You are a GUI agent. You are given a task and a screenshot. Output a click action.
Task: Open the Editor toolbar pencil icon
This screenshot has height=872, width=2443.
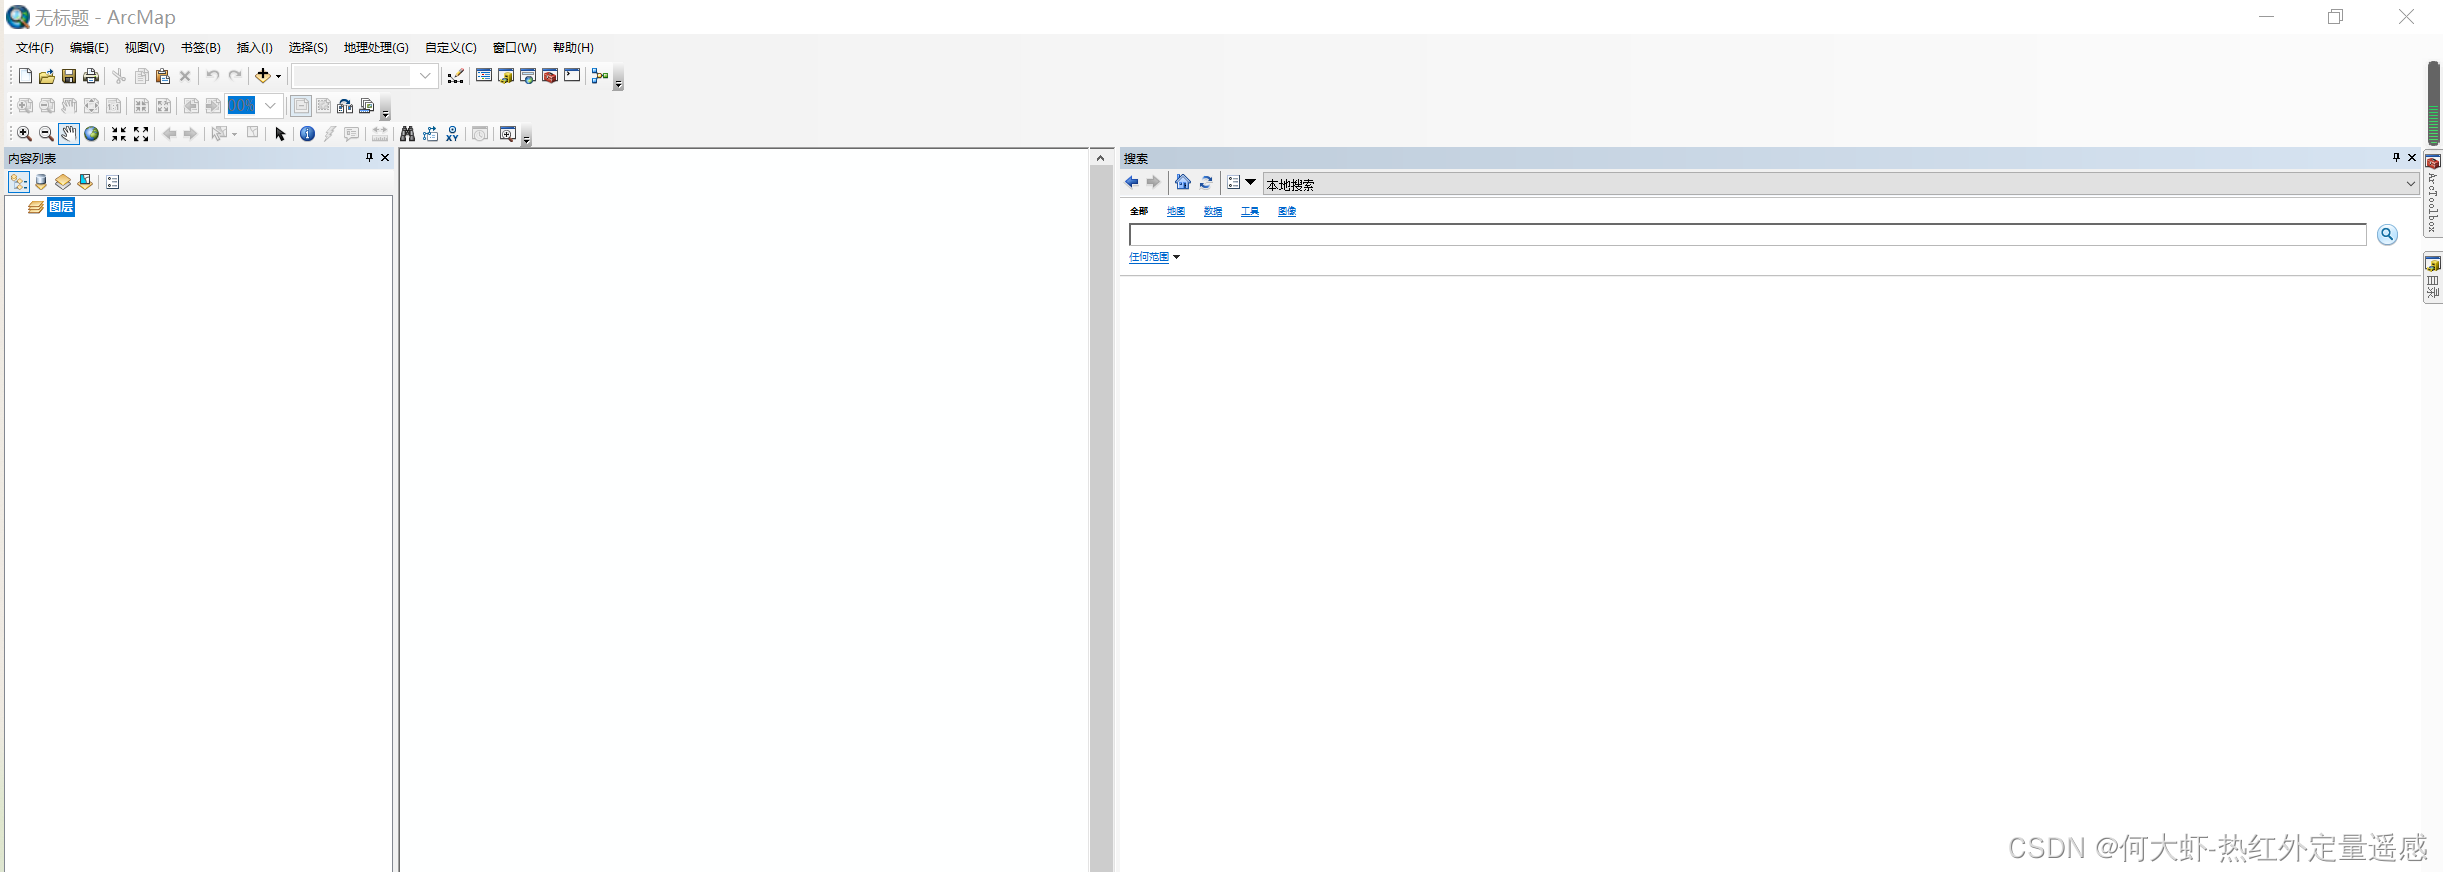pyautogui.click(x=456, y=76)
